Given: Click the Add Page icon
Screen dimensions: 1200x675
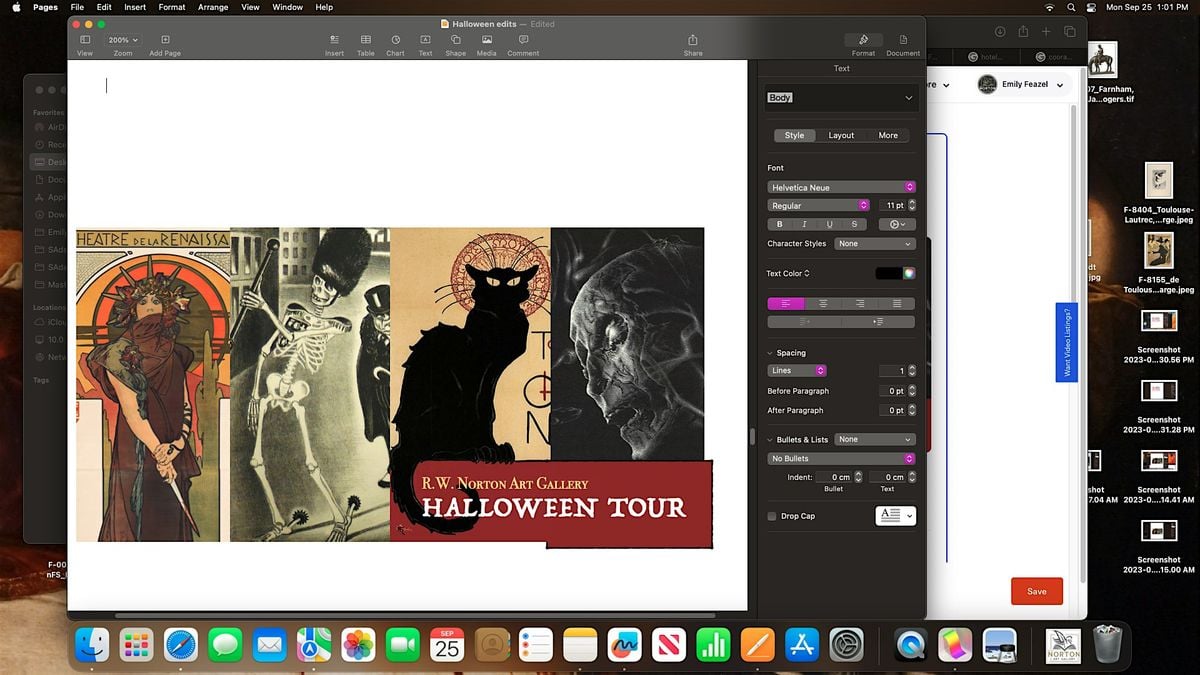Looking at the screenshot, I should [165, 40].
